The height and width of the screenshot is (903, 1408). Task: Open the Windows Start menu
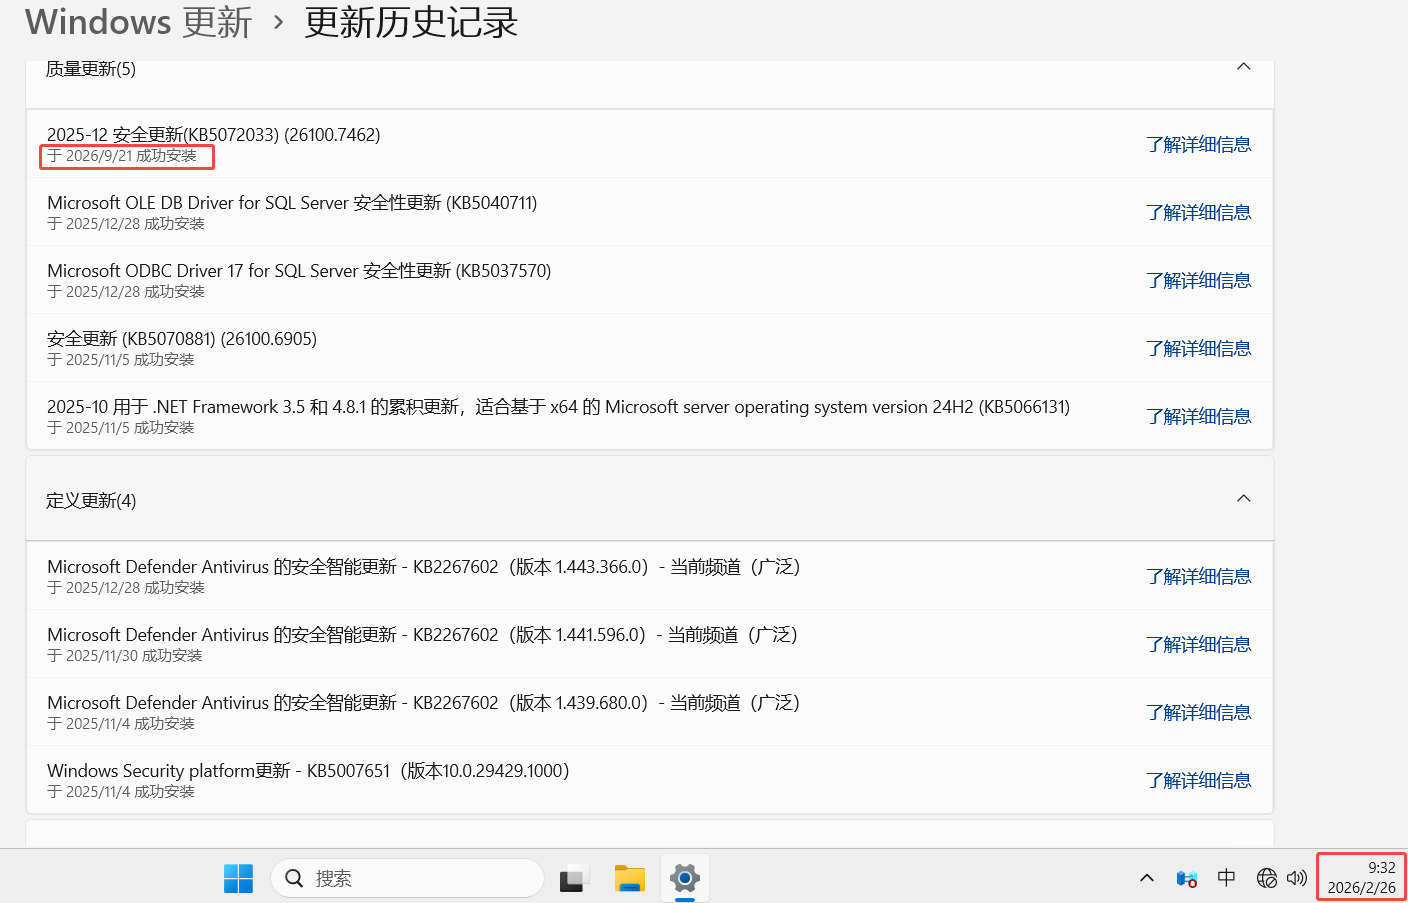(238, 878)
